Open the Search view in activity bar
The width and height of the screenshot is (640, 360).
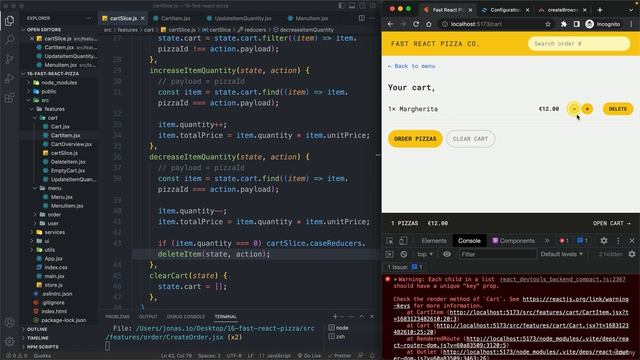9,40
